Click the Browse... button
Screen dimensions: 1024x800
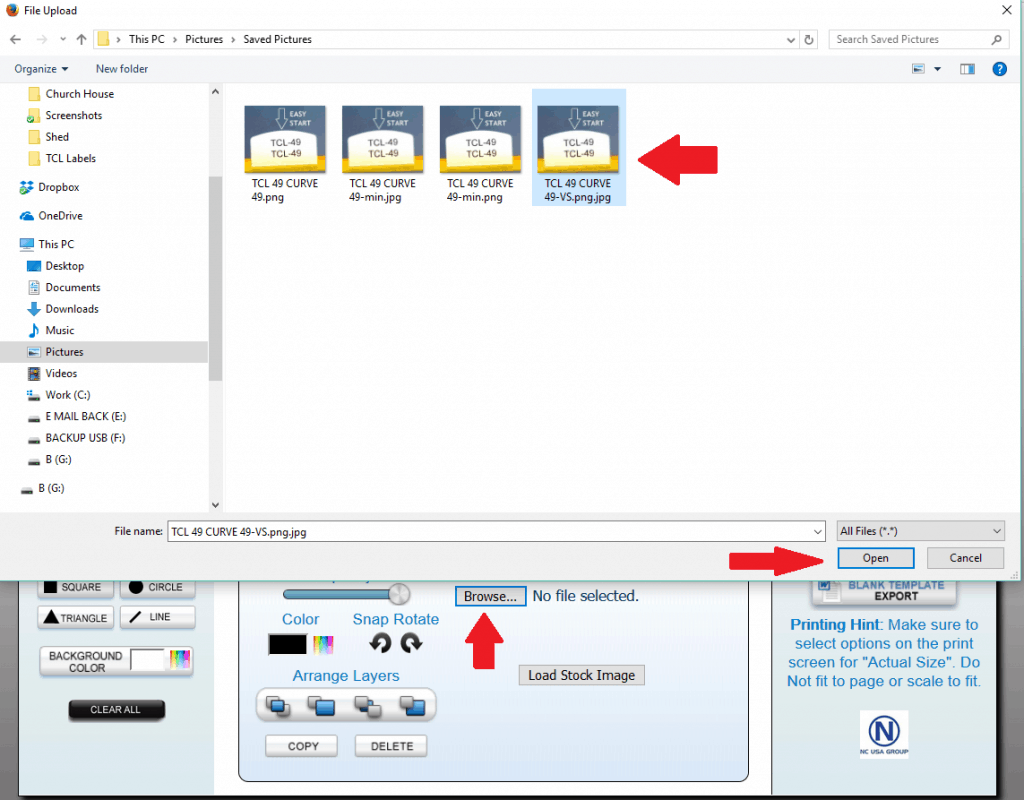[x=490, y=596]
